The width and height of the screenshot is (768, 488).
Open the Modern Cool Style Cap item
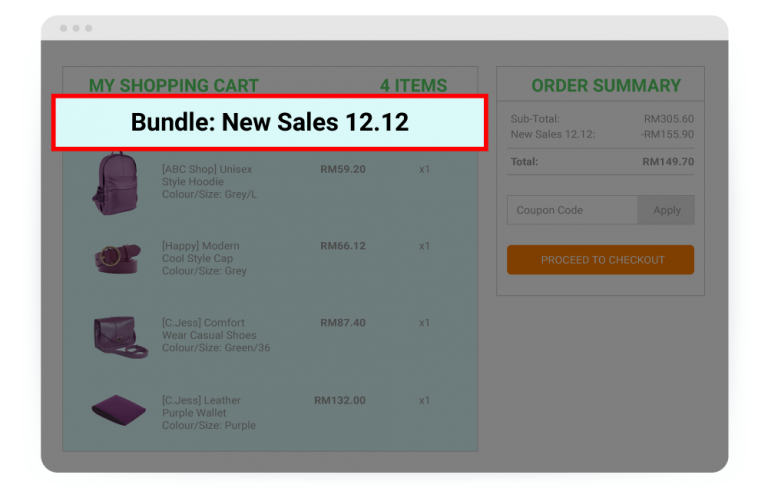[204, 258]
